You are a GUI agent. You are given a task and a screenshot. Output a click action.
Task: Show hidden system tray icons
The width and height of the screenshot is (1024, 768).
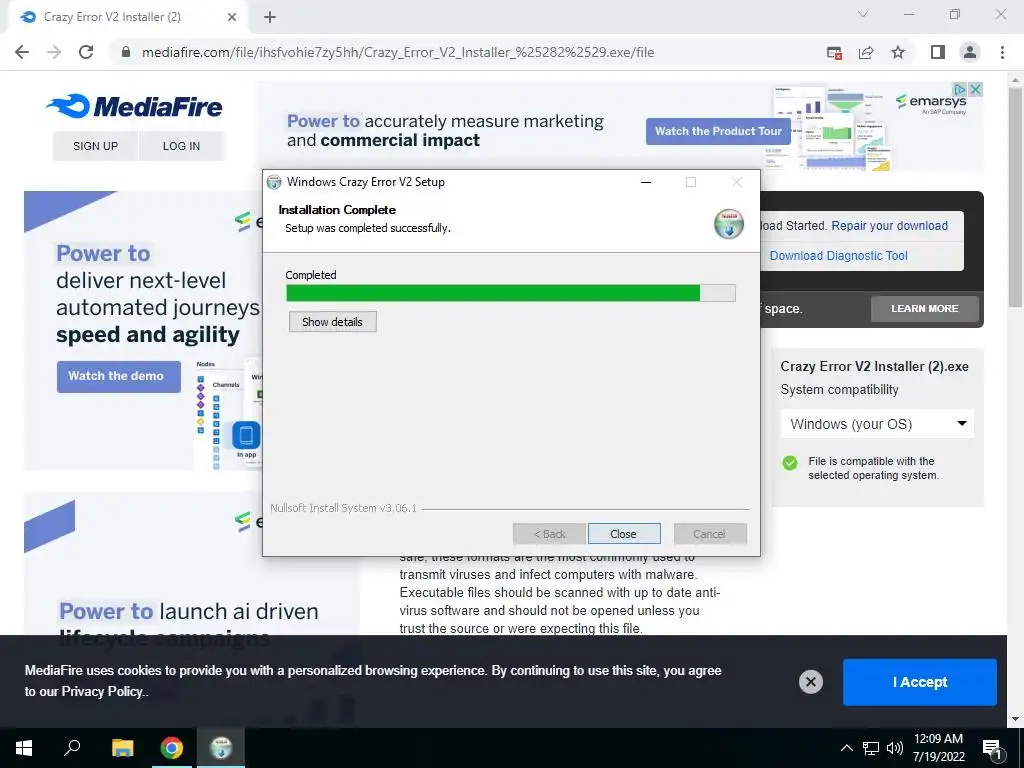tap(846, 748)
